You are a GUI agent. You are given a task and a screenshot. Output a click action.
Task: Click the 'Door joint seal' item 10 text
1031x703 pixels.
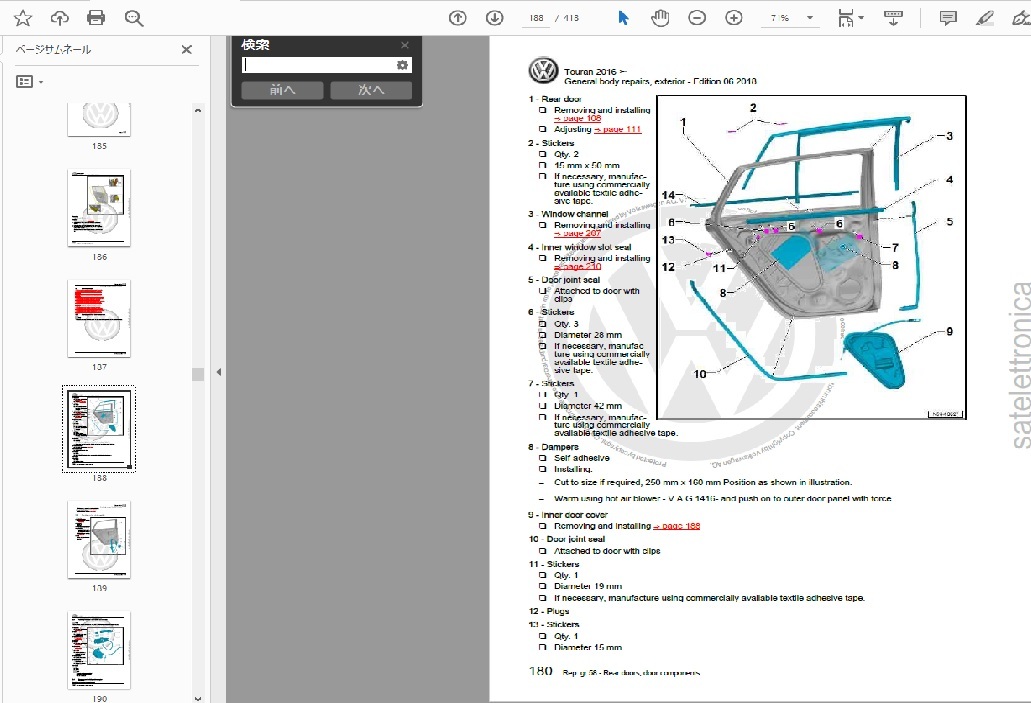(x=575, y=539)
